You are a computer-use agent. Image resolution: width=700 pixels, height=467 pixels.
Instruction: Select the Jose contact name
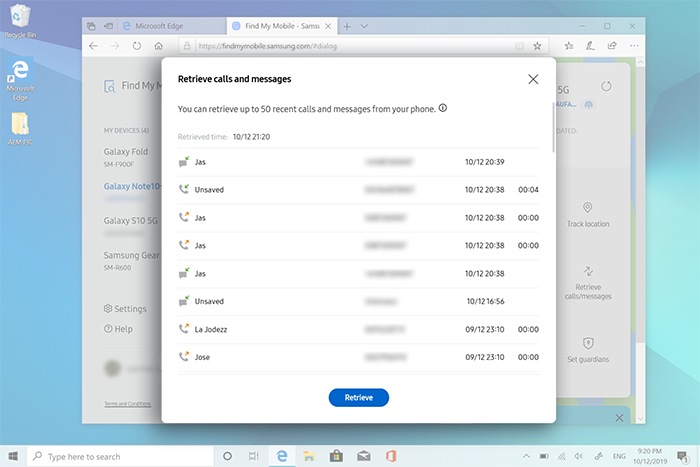point(202,357)
